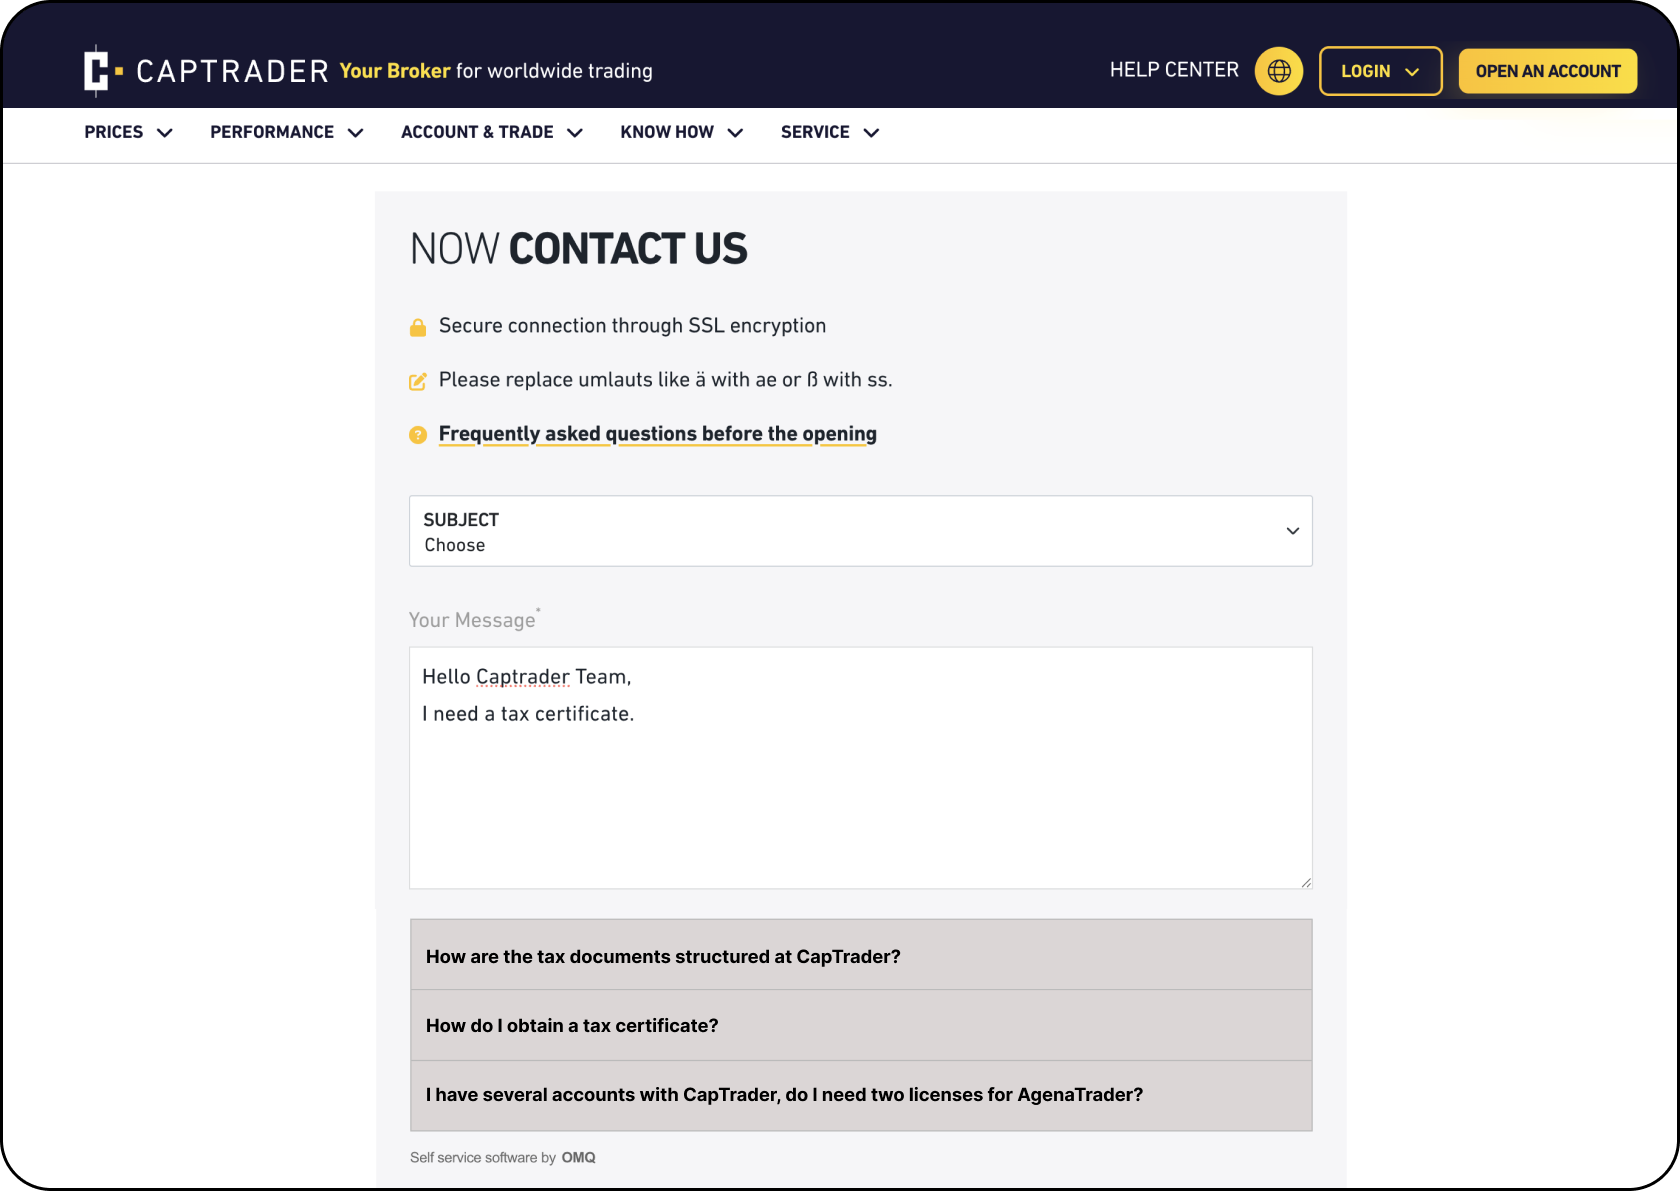
Task: Click the OMQ software logo
Action: click(x=578, y=1157)
